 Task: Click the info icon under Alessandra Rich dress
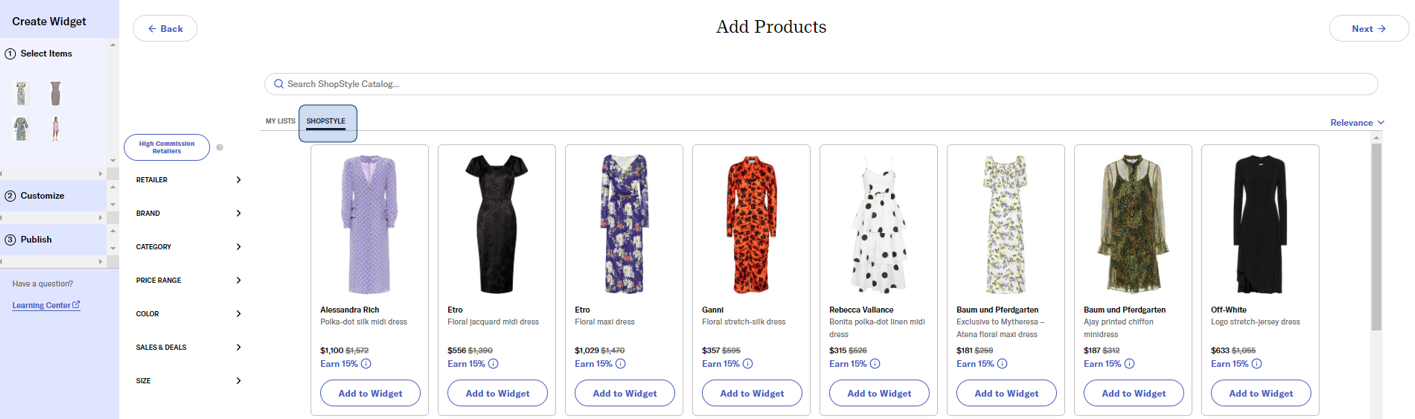coord(366,364)
